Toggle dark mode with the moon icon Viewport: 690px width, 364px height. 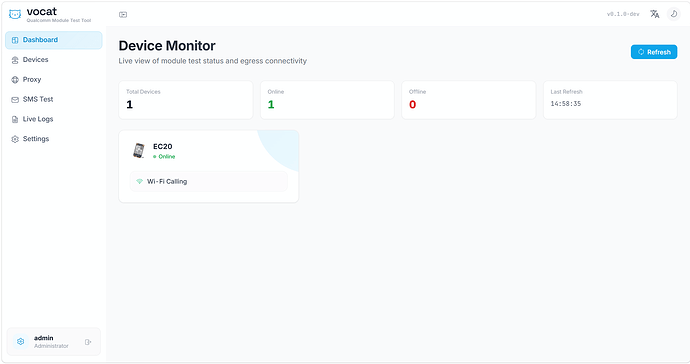674,14
